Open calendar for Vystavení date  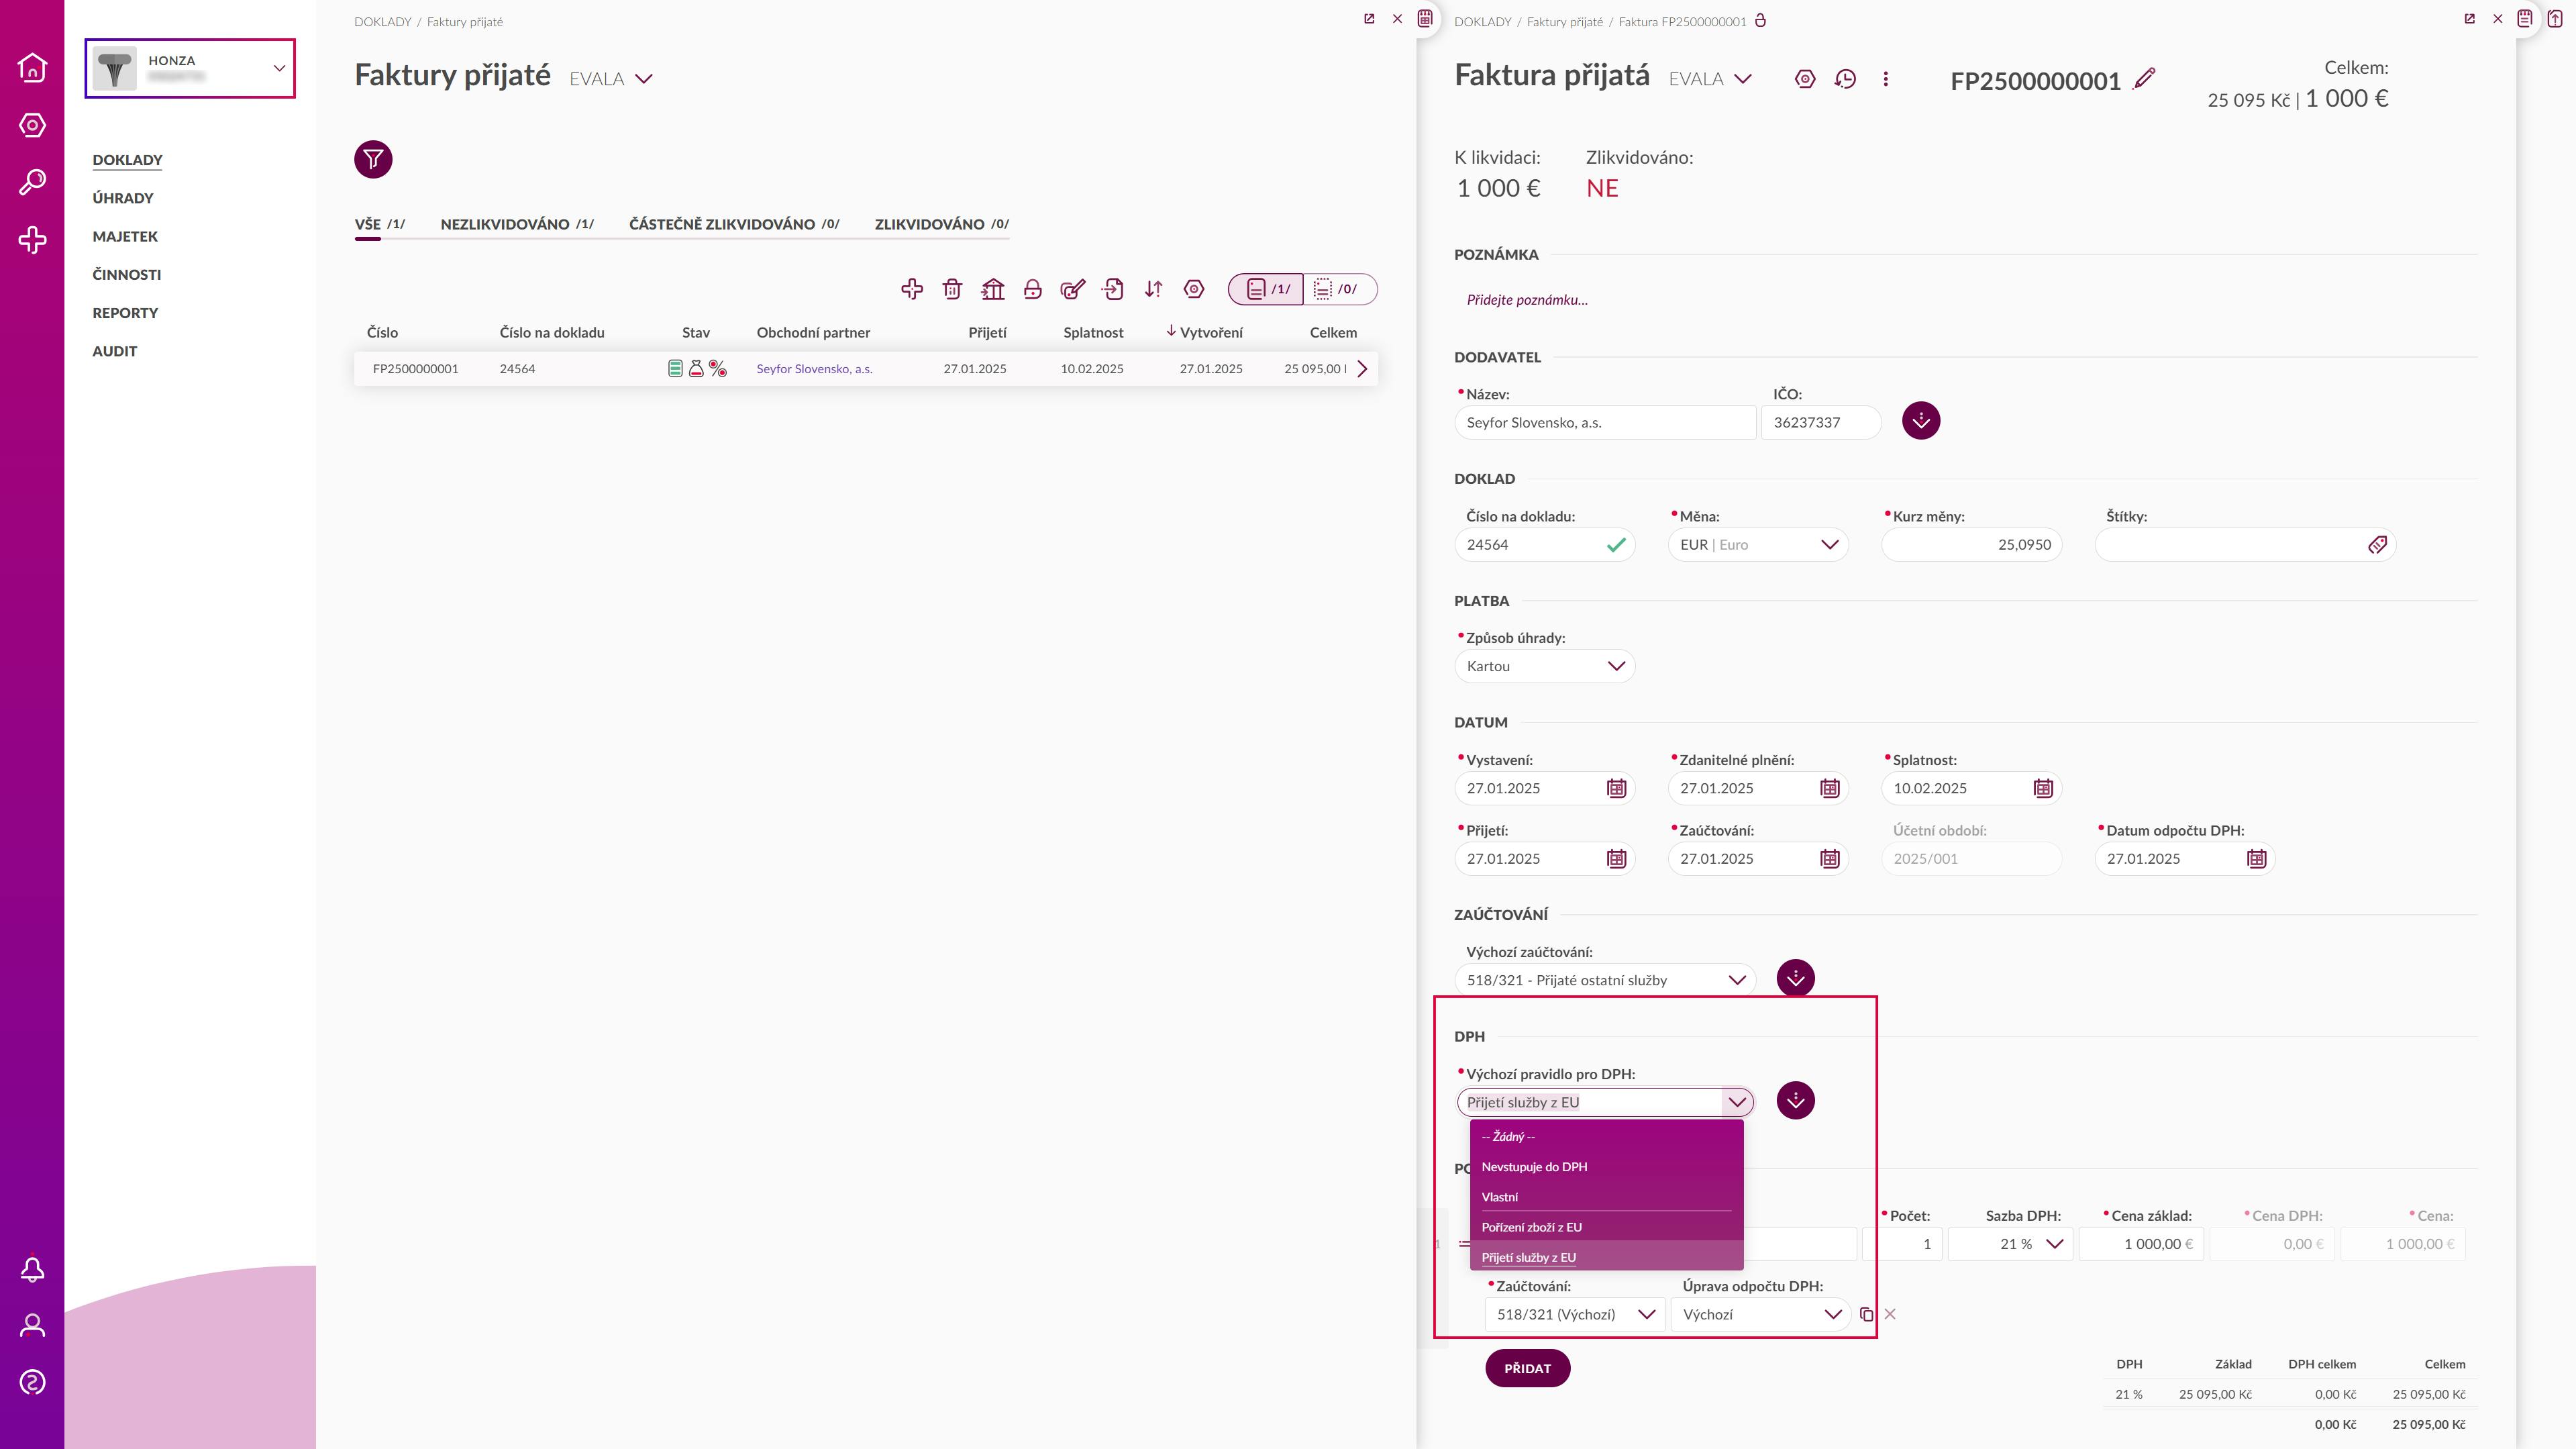(1616, 788)
